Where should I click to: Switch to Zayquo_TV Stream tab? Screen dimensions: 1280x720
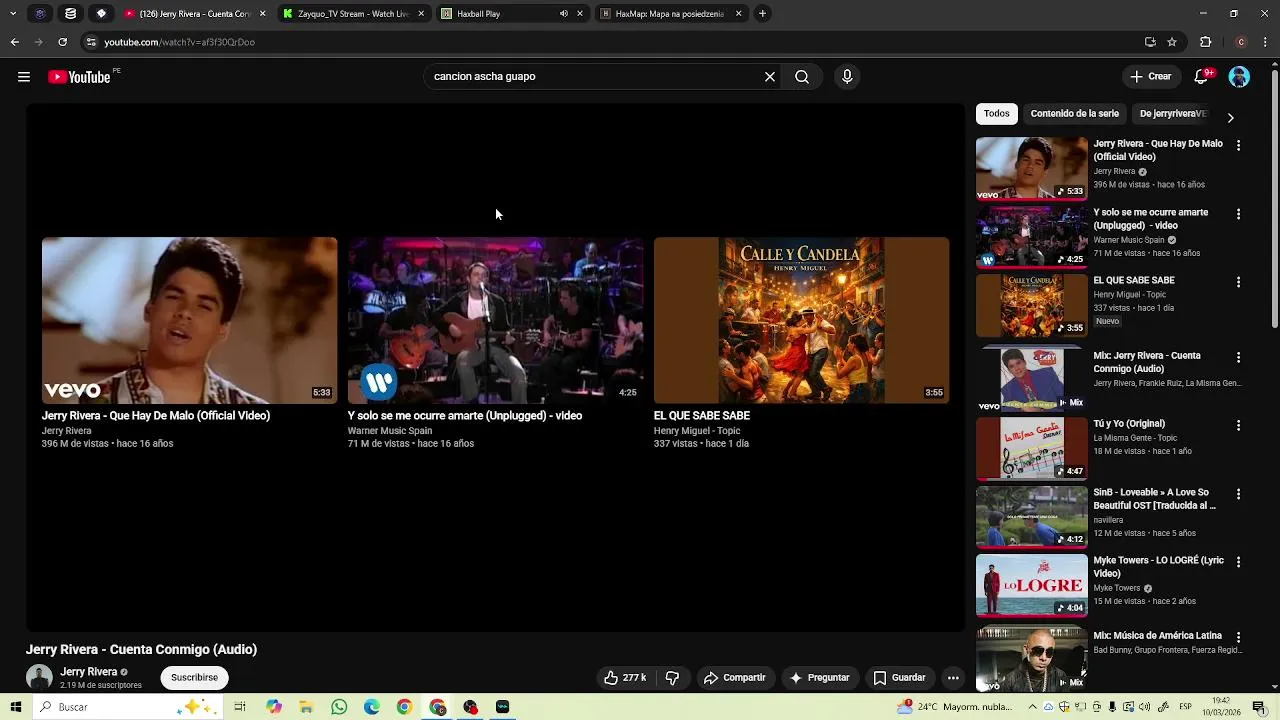click(x=351, y=14)
